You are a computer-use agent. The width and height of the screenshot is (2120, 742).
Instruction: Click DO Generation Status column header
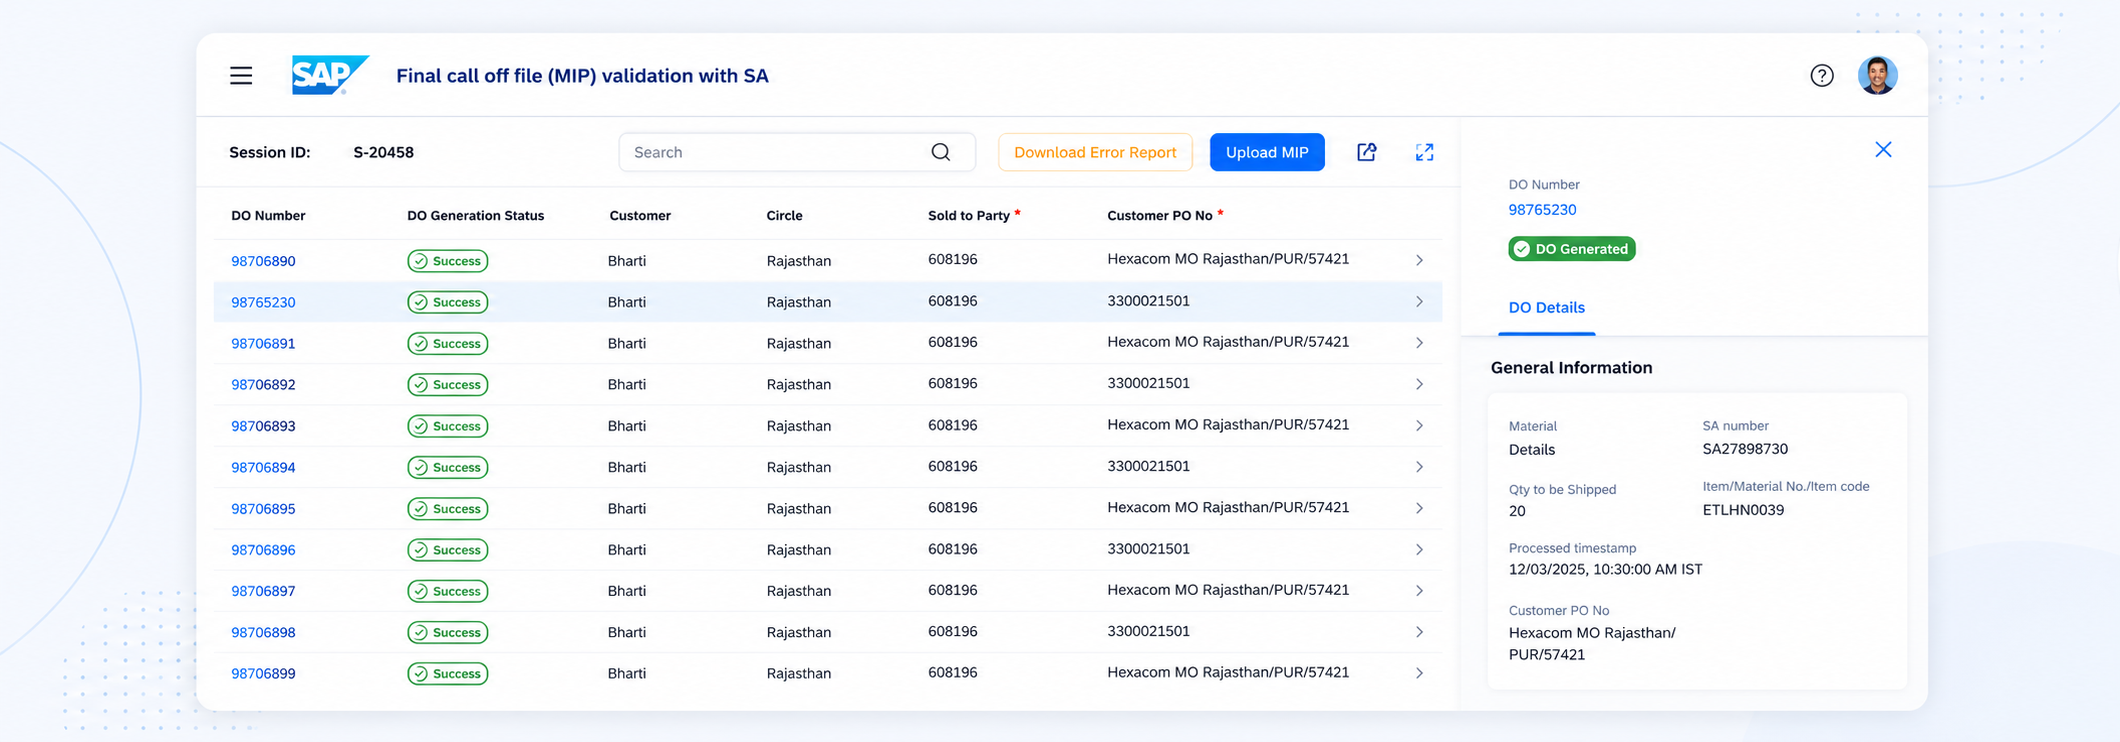point(476,216)
